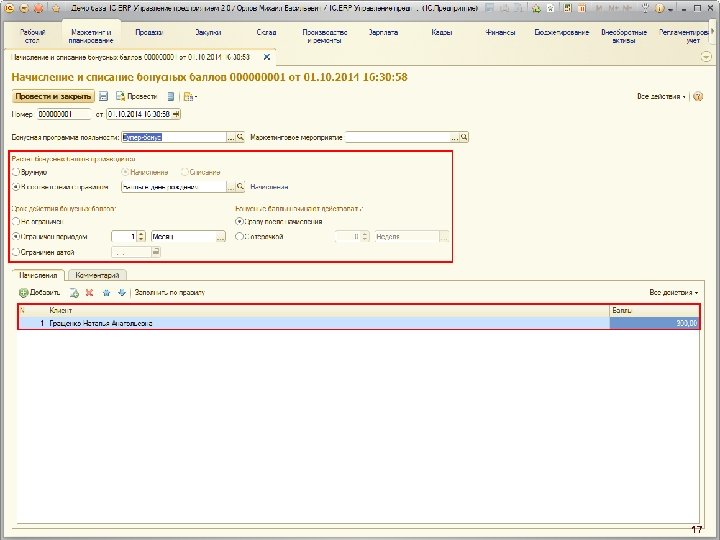Click the copy row icon in table toolbar
720x540 pixels.
(x=74, y=292)
